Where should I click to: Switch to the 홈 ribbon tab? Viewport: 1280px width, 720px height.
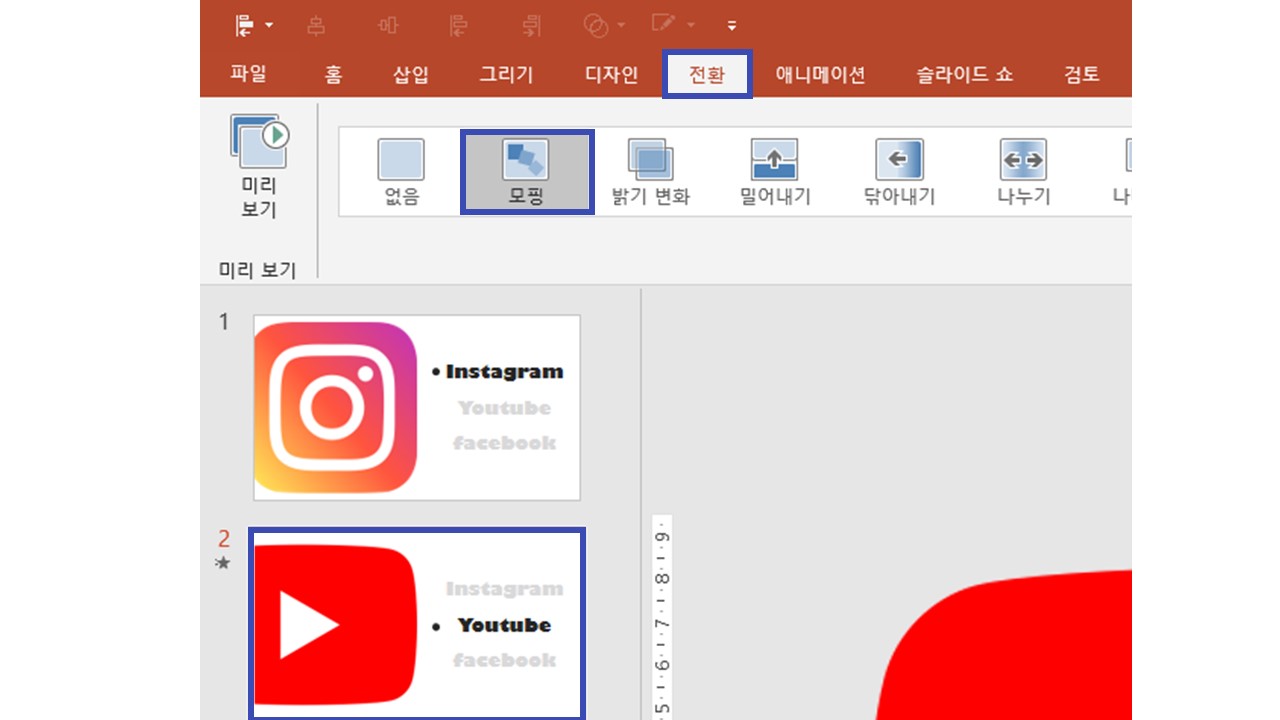[x=333, y=74]
